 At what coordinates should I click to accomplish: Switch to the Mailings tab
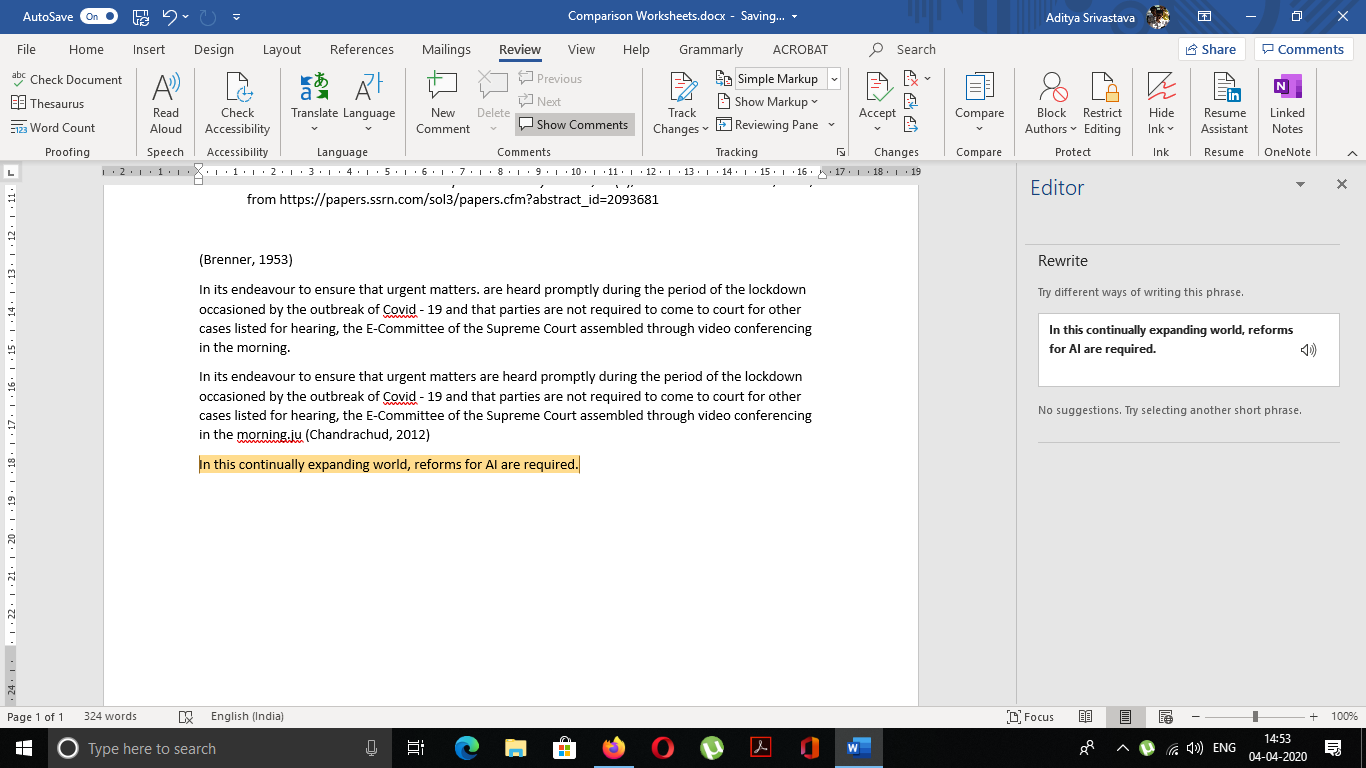(x=446, y=49)
